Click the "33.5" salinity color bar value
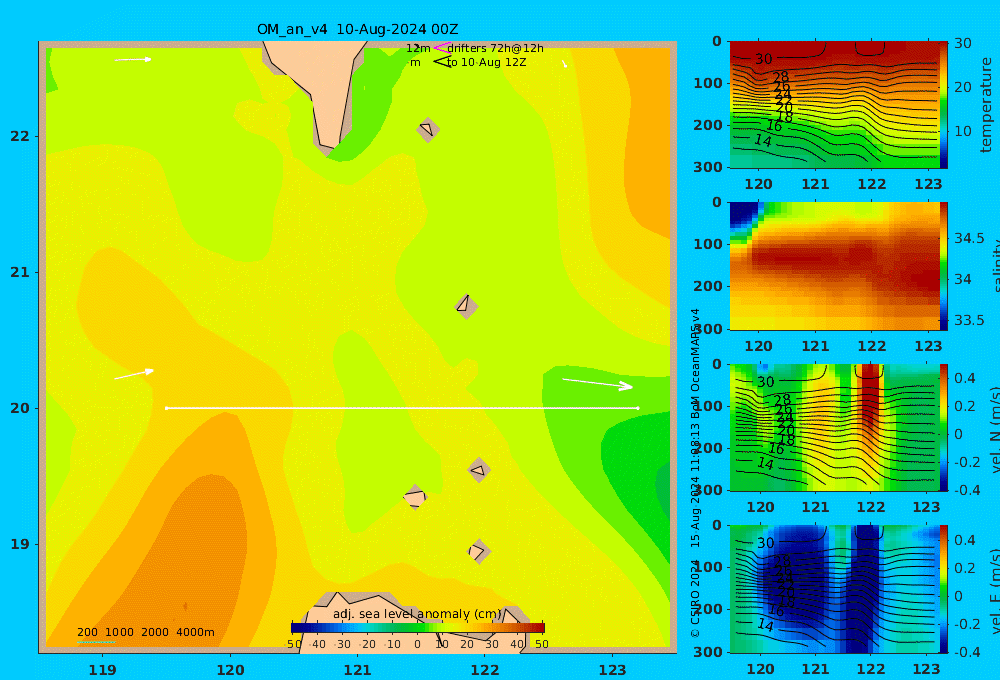The height and width of the screenshot is (680, 1000). point(969,320)
